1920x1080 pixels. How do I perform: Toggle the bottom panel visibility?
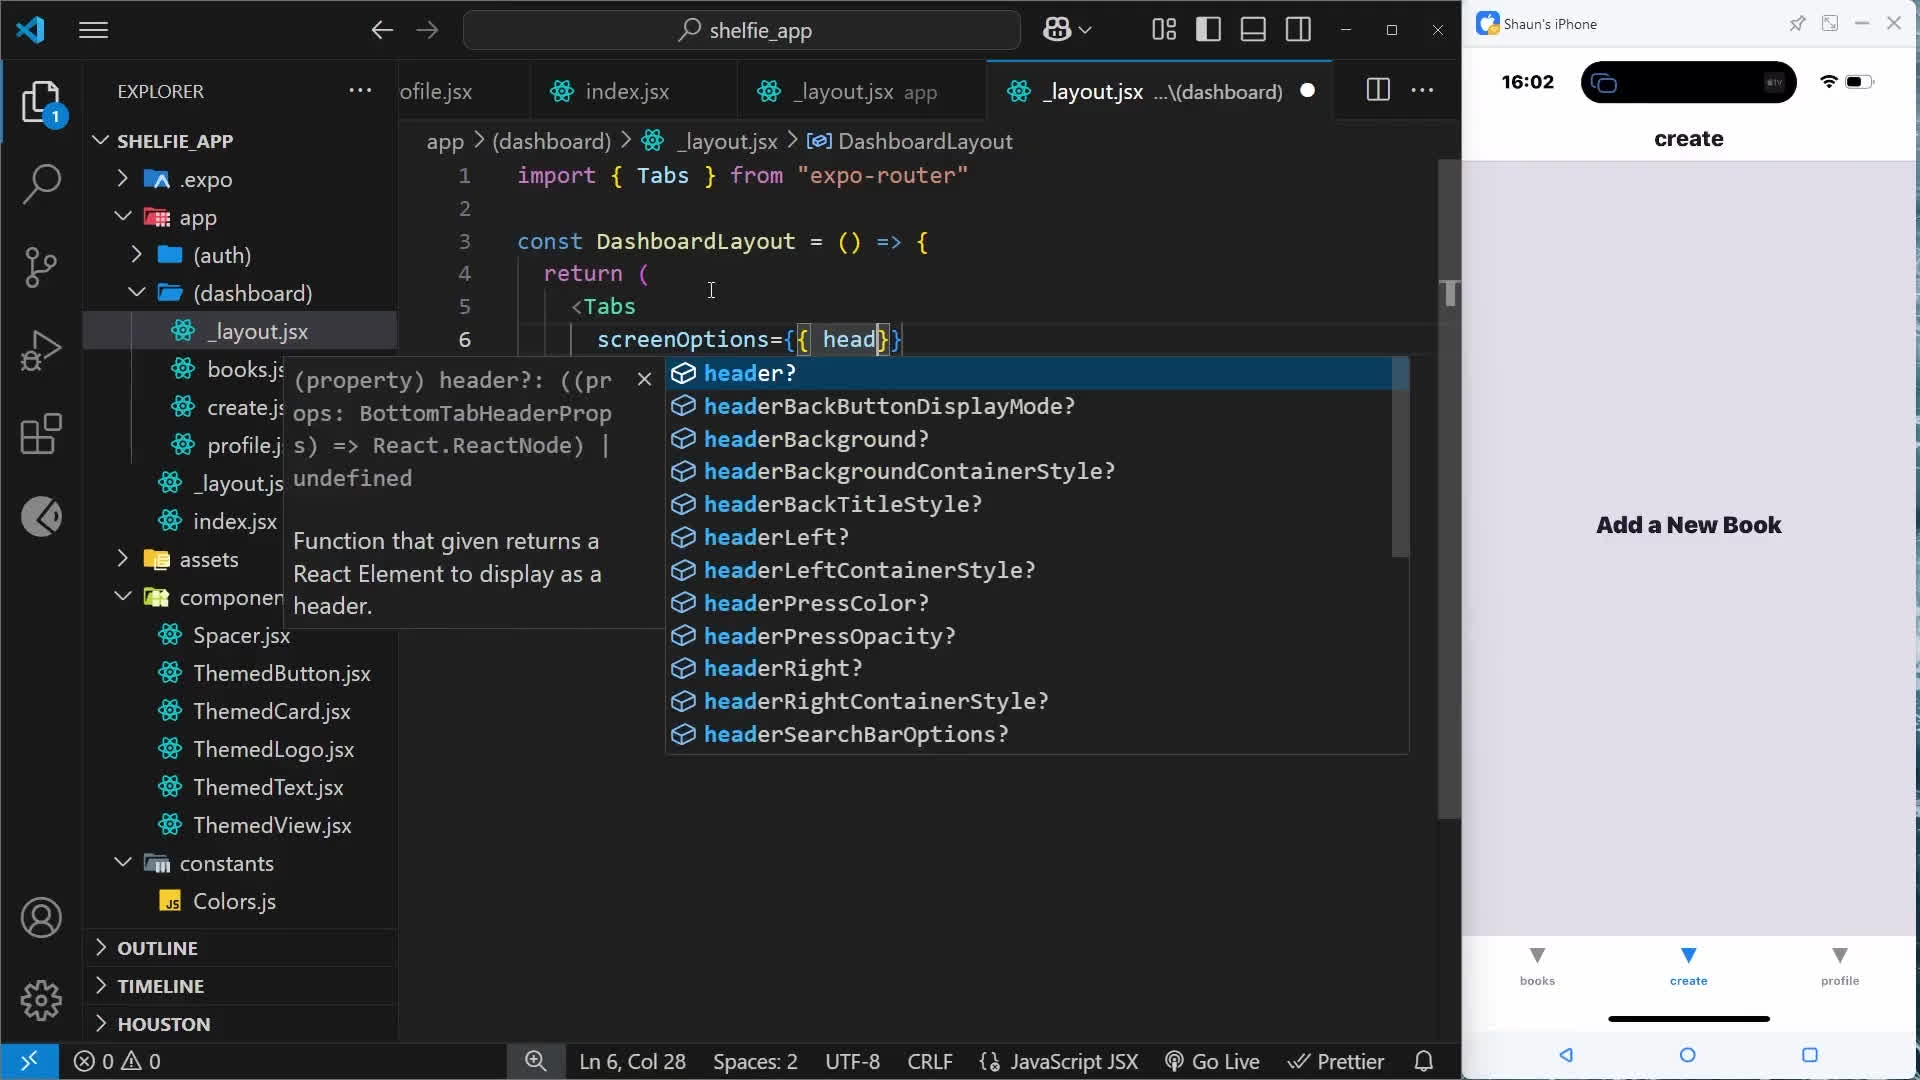[1253, 30]
